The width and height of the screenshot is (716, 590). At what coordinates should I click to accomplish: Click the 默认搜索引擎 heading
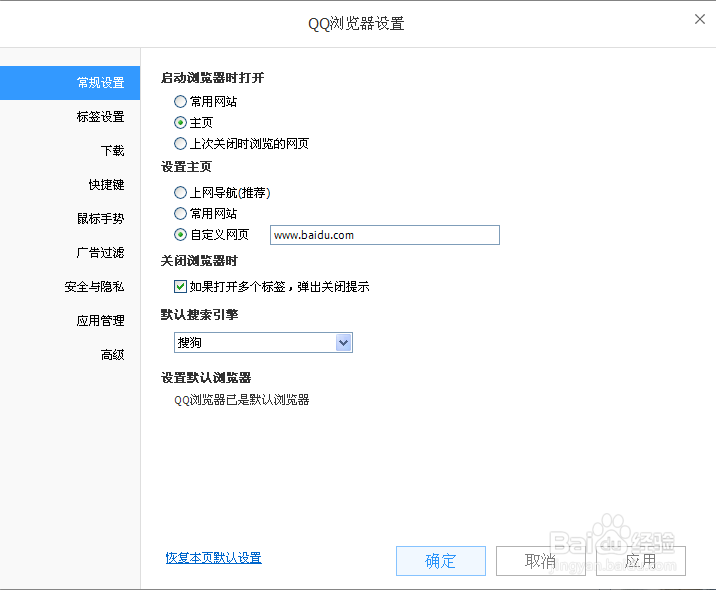[x=199, y=315]
